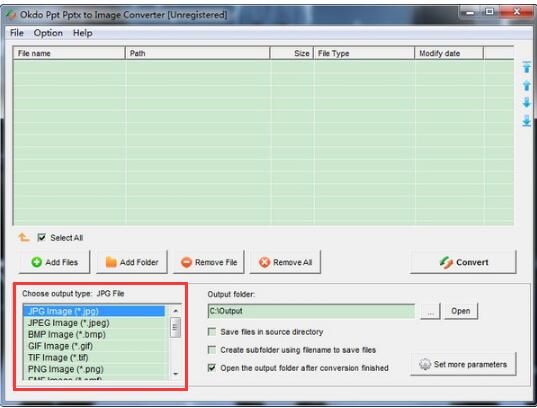537x408 pixels.
Task: Open Set more parameters gear button
Action: coord(463,364)
